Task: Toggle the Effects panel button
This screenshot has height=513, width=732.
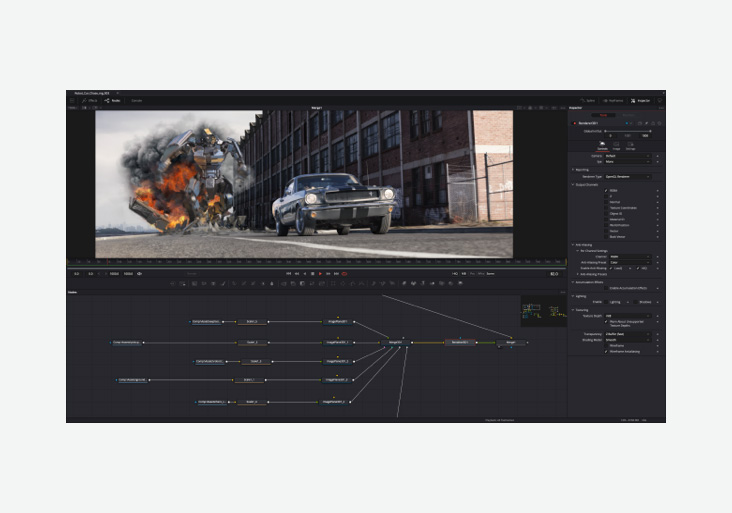Action: 90,100
